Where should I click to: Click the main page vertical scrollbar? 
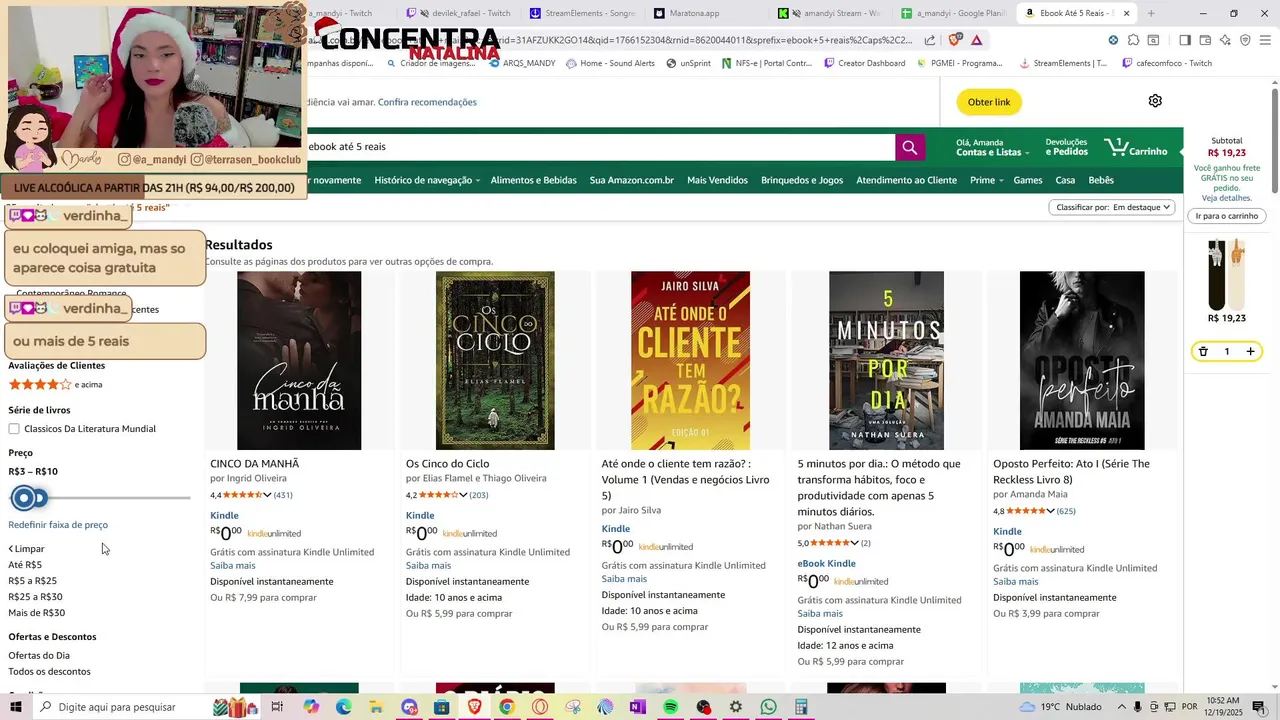coord(1274,140)
